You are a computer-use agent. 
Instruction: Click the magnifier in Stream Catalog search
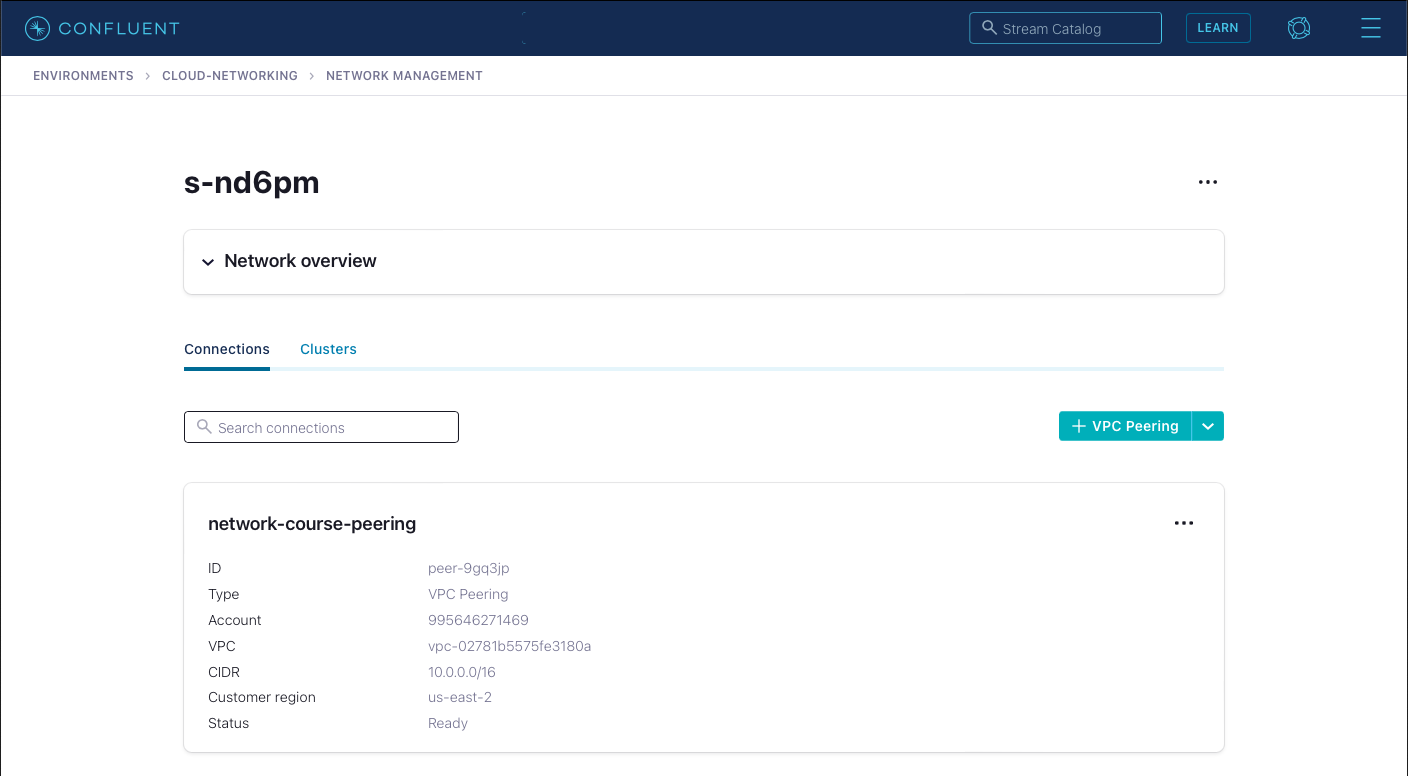[989, 28]
